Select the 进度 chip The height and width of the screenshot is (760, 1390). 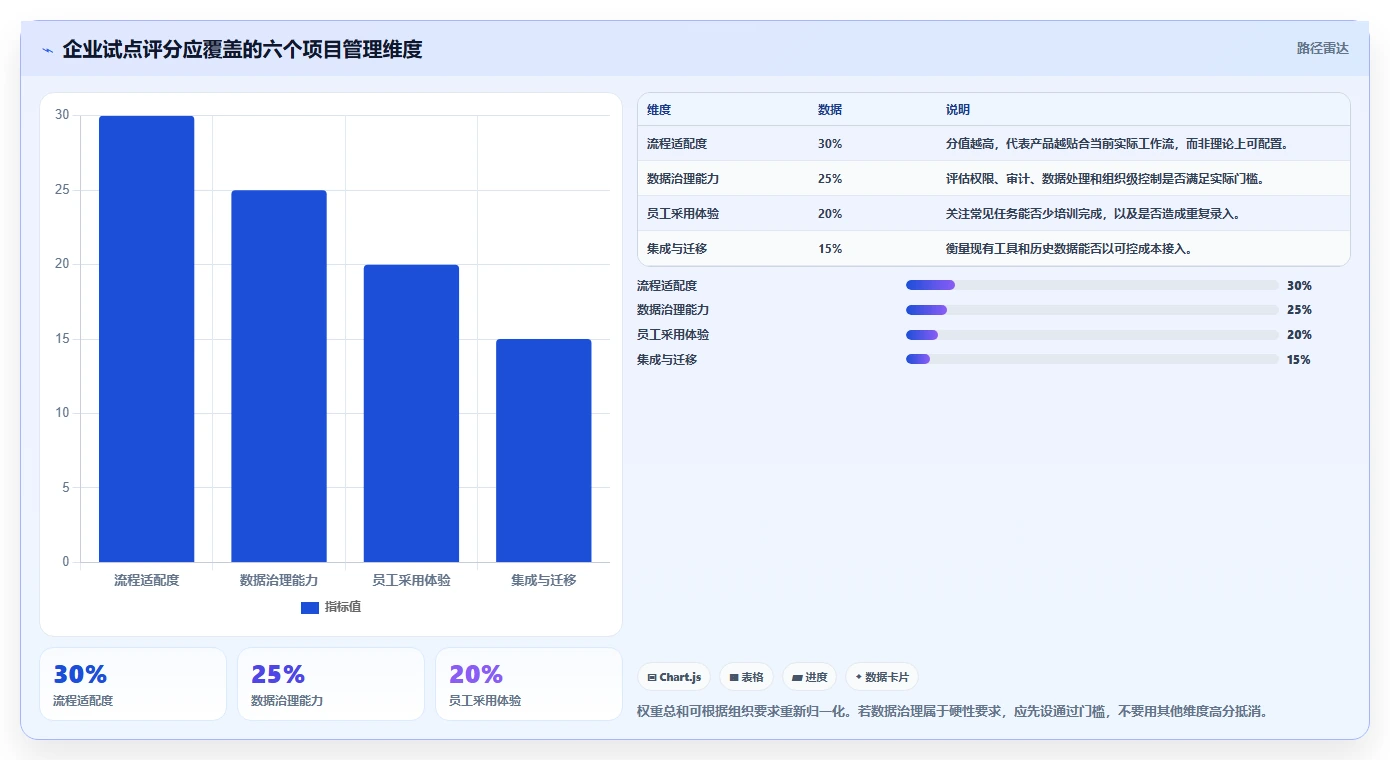(x=810, y=677)
